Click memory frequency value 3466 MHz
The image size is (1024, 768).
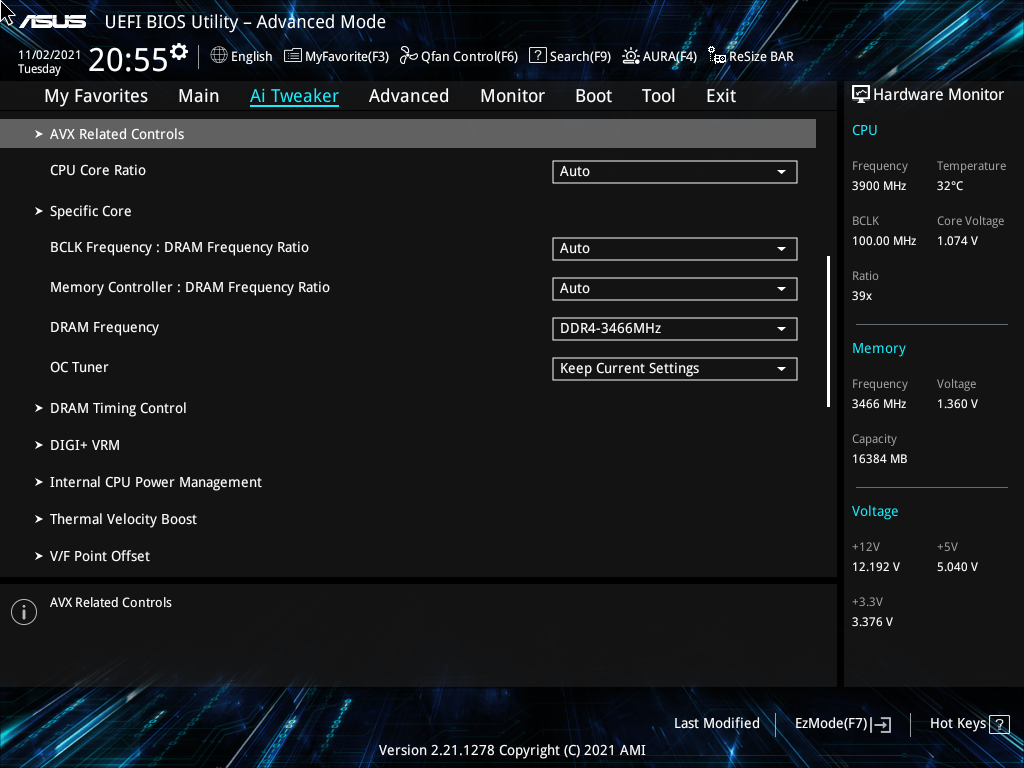(878, 404)
